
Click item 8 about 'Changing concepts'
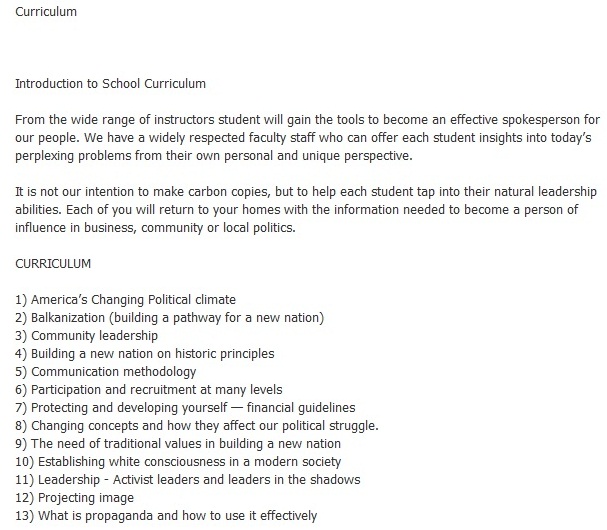point(197,426)
